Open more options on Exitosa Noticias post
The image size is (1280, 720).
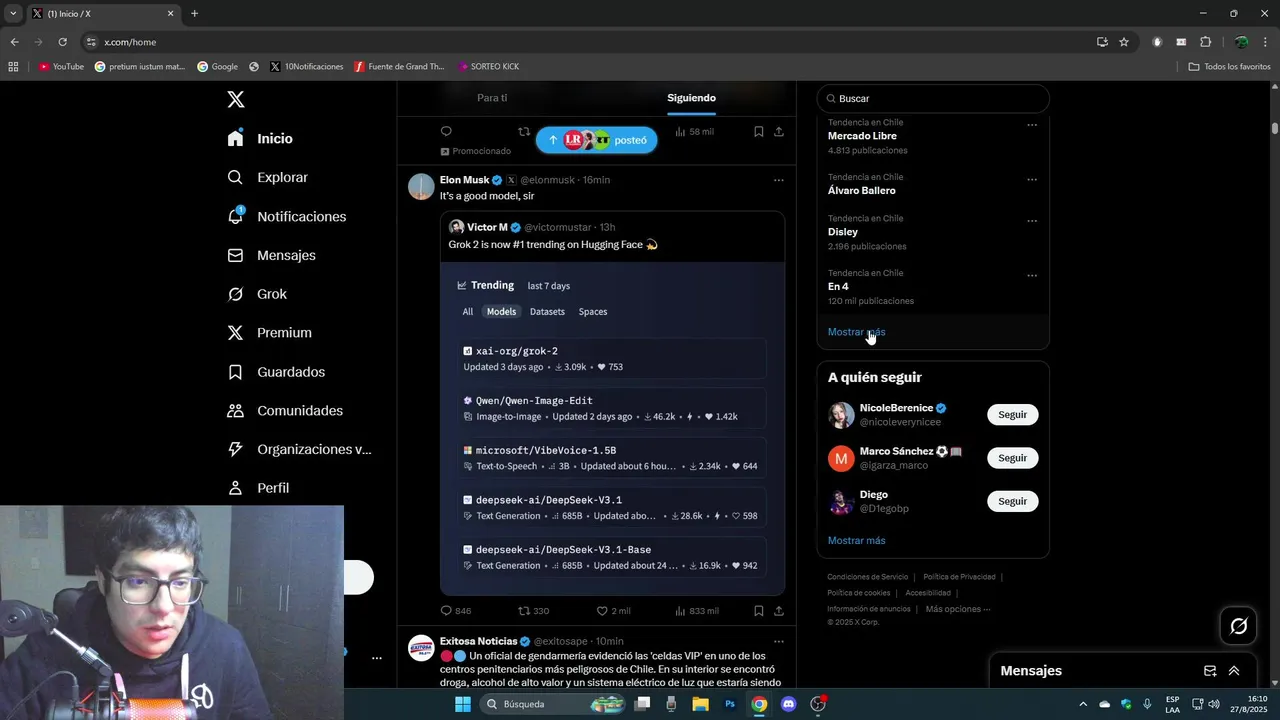778,641
